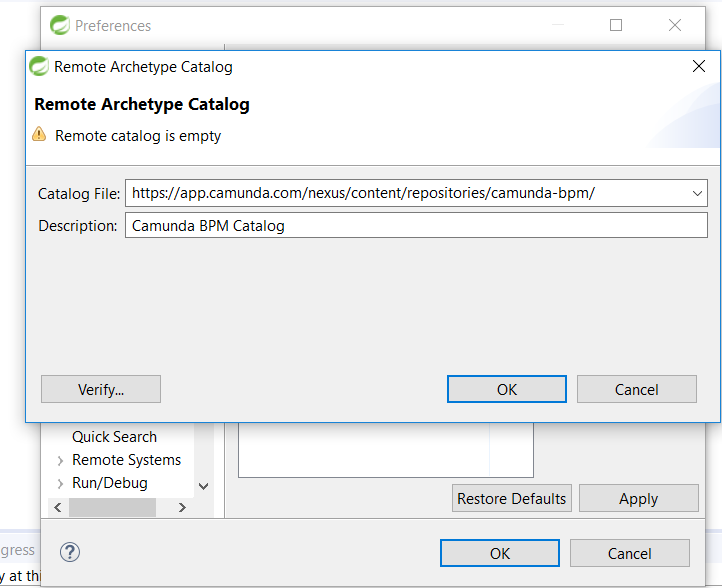722x588 pixels.
Task: Click the Restore Defaults button
Action: (x=511, y=498)
